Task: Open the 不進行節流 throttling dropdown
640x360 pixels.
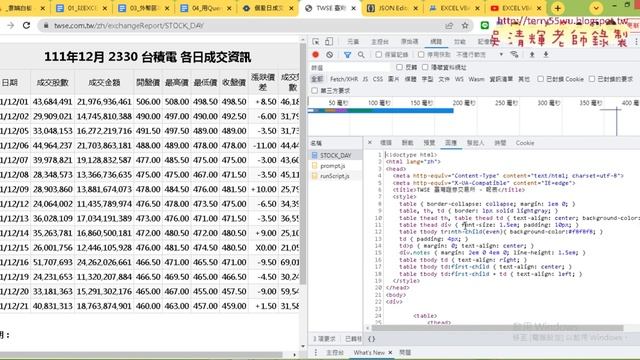Action: (480, 55)
